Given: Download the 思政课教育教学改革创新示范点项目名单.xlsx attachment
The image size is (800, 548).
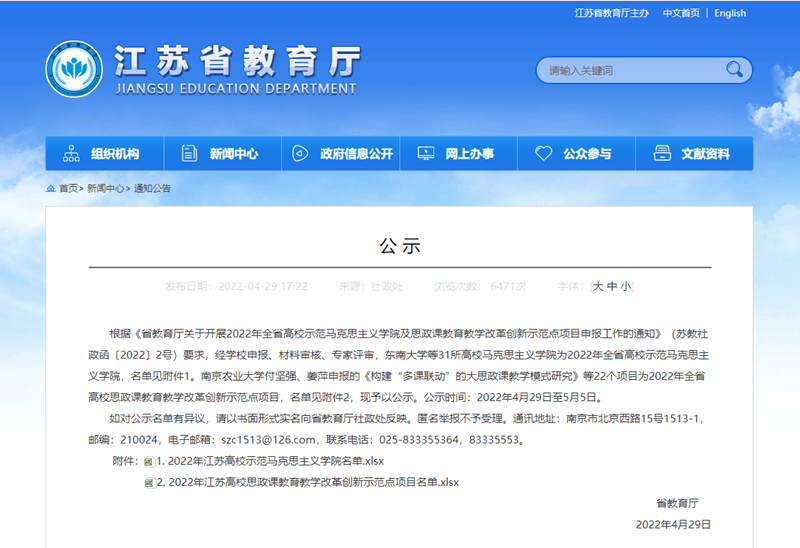Looking at the screenshot, I should [308, 482].
